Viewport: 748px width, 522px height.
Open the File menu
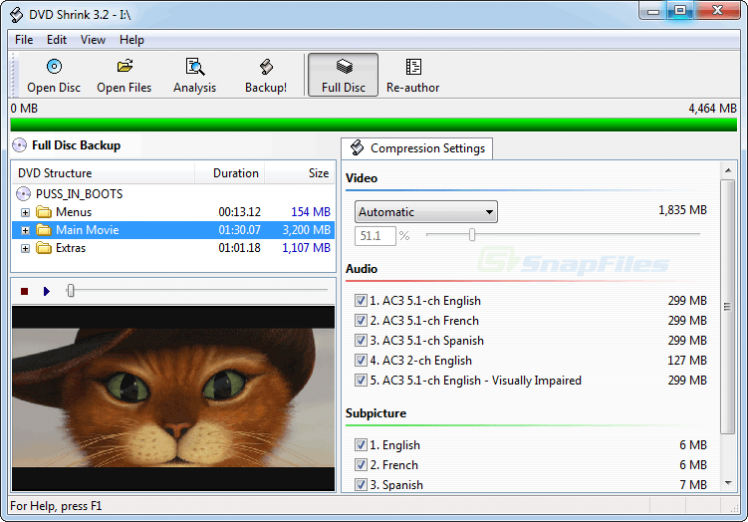coord(24,40)
